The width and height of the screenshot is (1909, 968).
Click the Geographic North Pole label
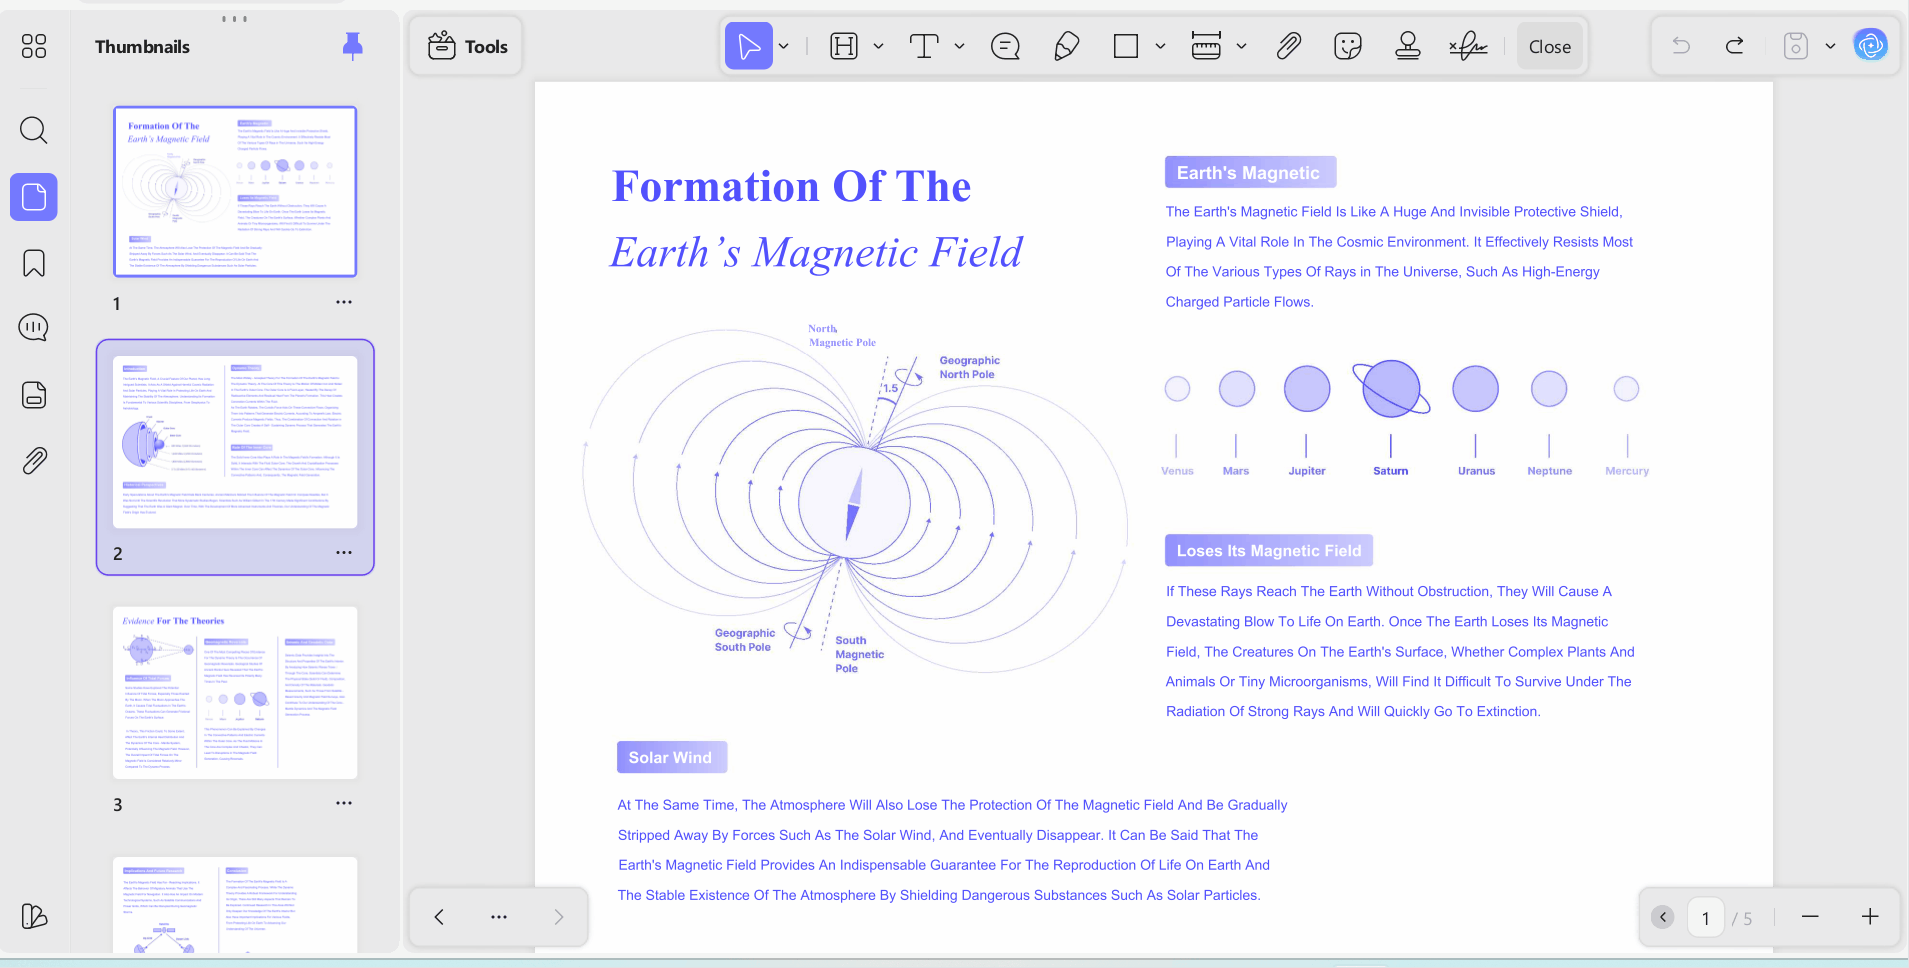point(969,367)
